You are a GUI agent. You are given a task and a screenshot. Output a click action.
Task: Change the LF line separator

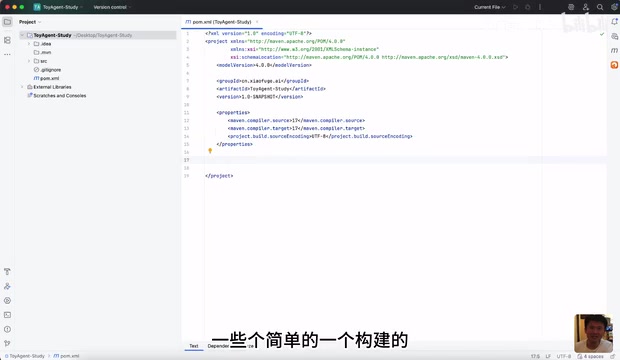(x=548, y=356)
